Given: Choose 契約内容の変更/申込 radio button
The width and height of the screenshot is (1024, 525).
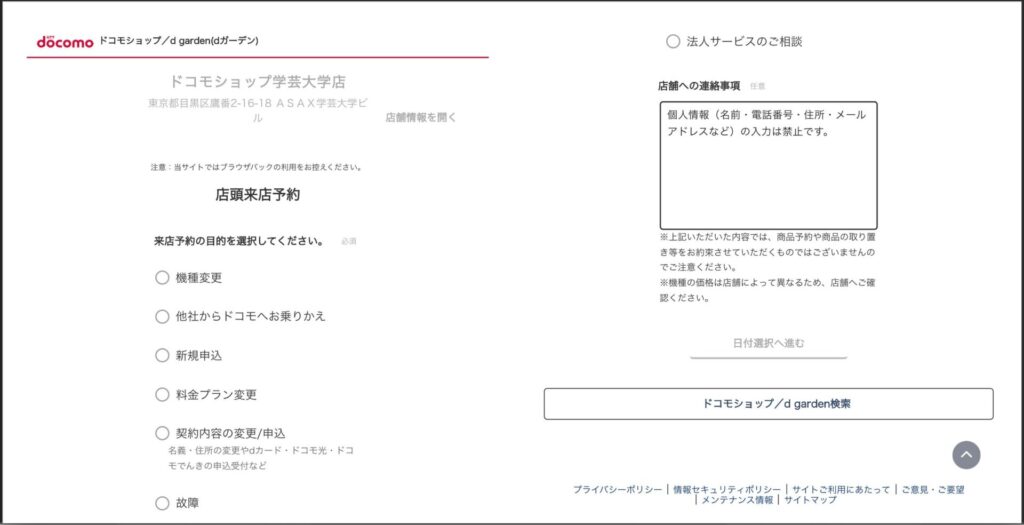Looking at the screenshot, I should [x=162, y=433].
